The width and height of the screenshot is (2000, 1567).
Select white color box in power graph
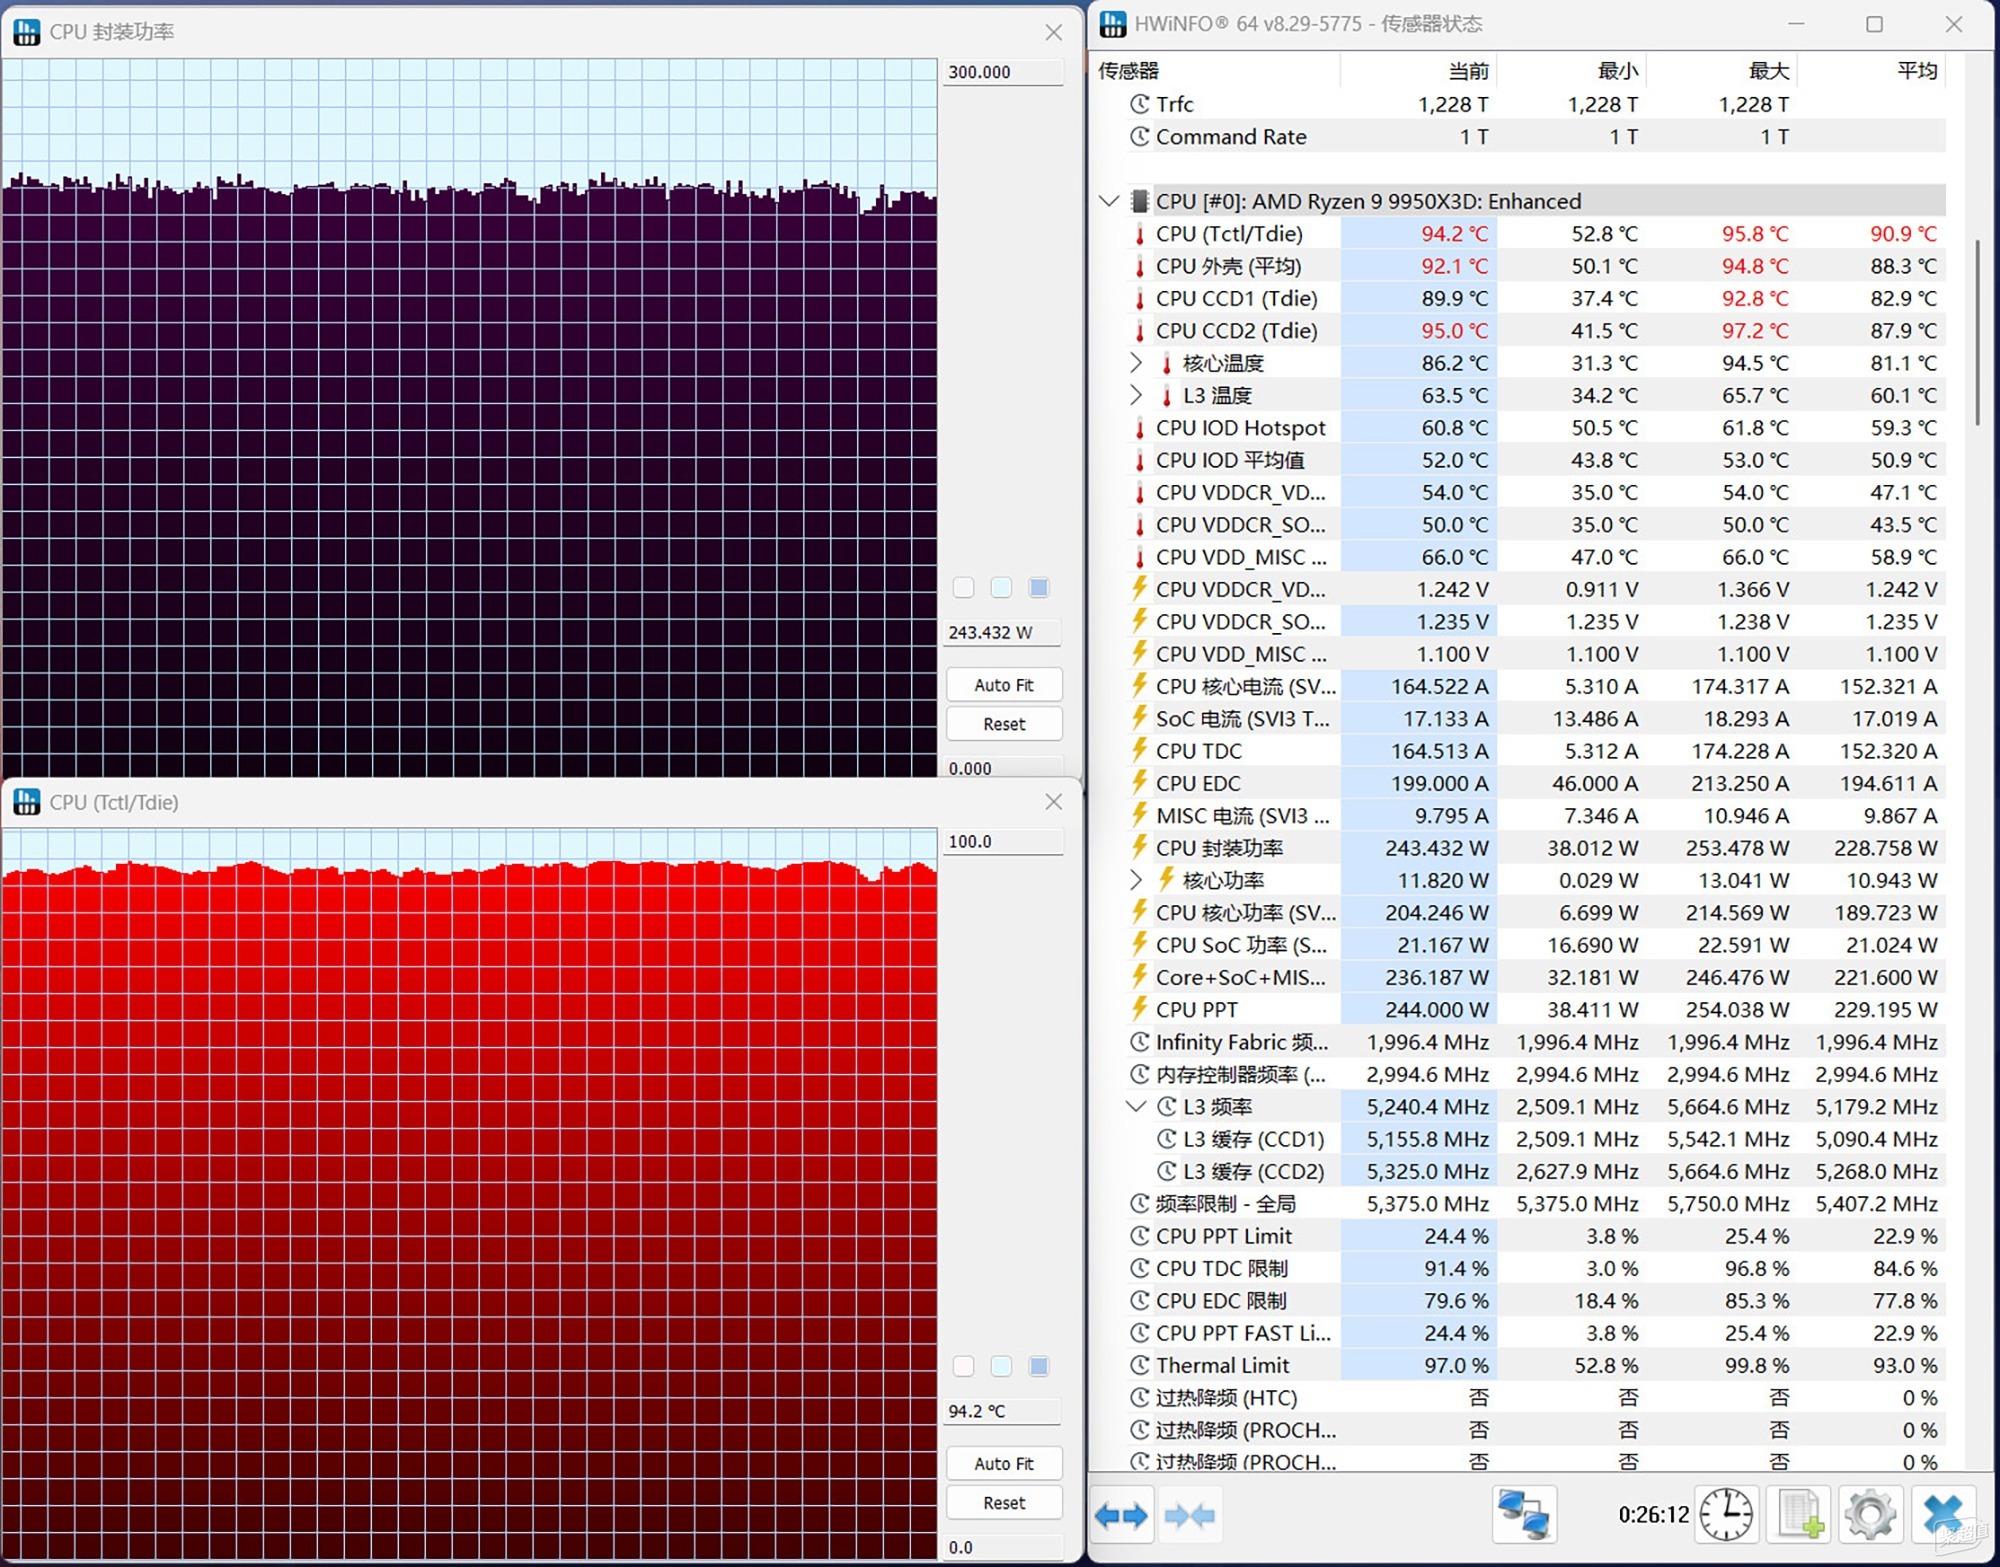[x=963, y=588]
